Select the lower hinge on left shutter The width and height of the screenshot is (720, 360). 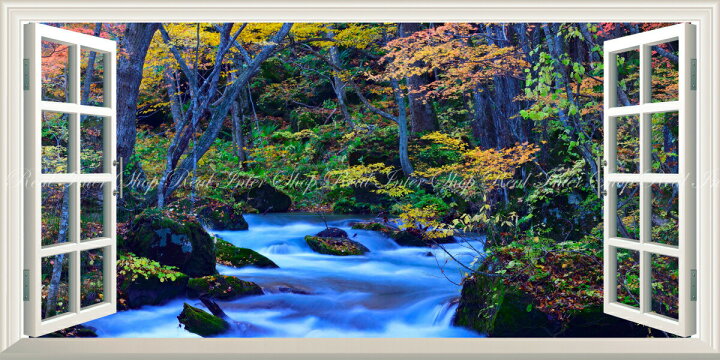[x=27, y=285]
